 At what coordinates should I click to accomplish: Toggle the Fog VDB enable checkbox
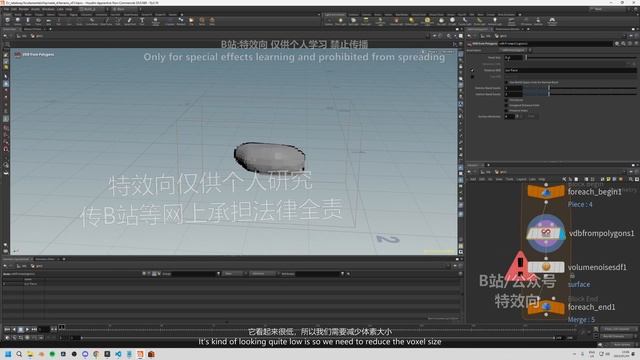(472, 77)
